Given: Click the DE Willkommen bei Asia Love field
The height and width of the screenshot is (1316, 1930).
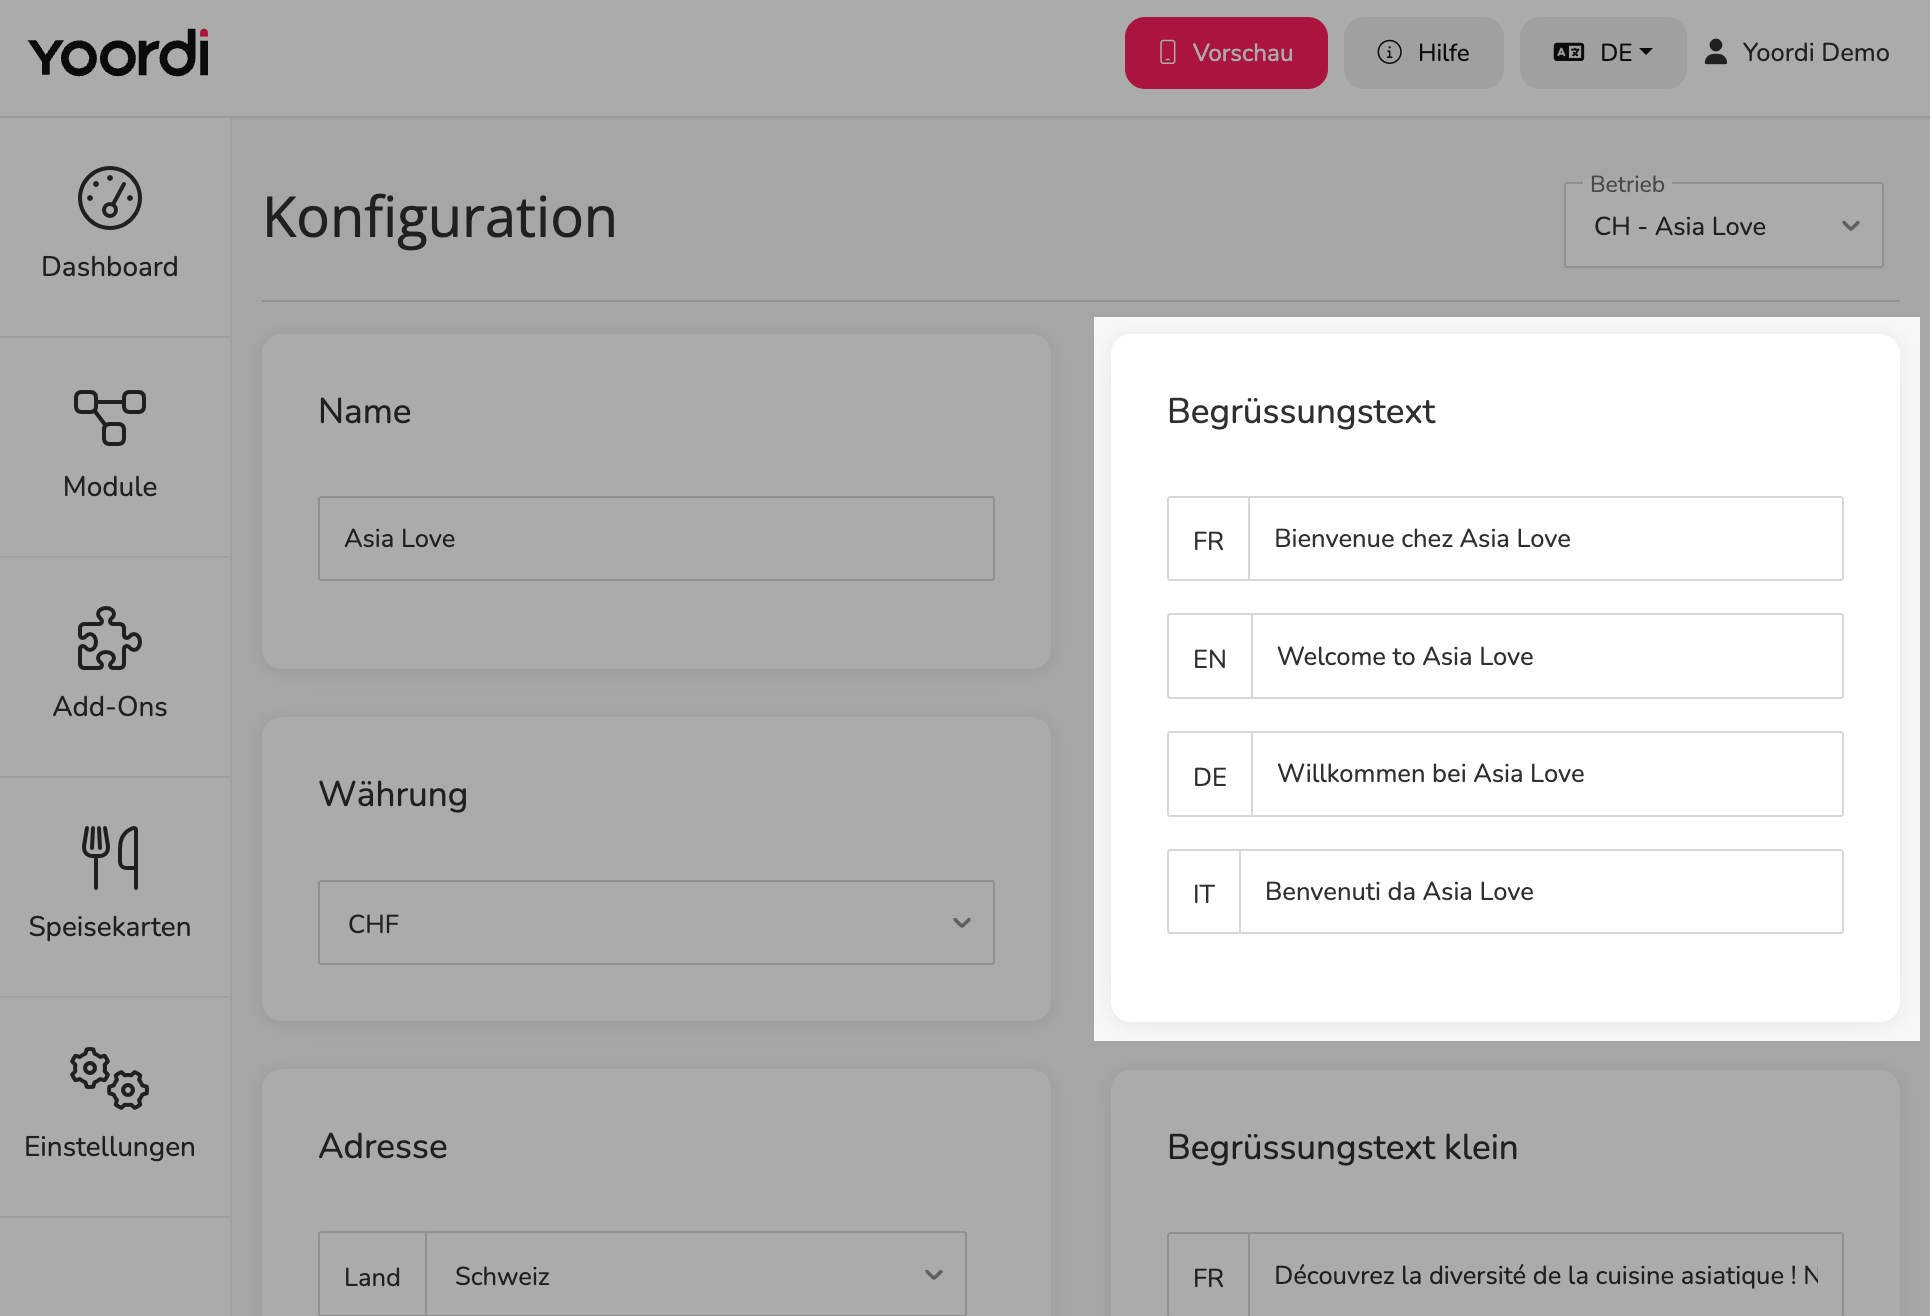Looking at the screenshot, I should [1547, 774].
